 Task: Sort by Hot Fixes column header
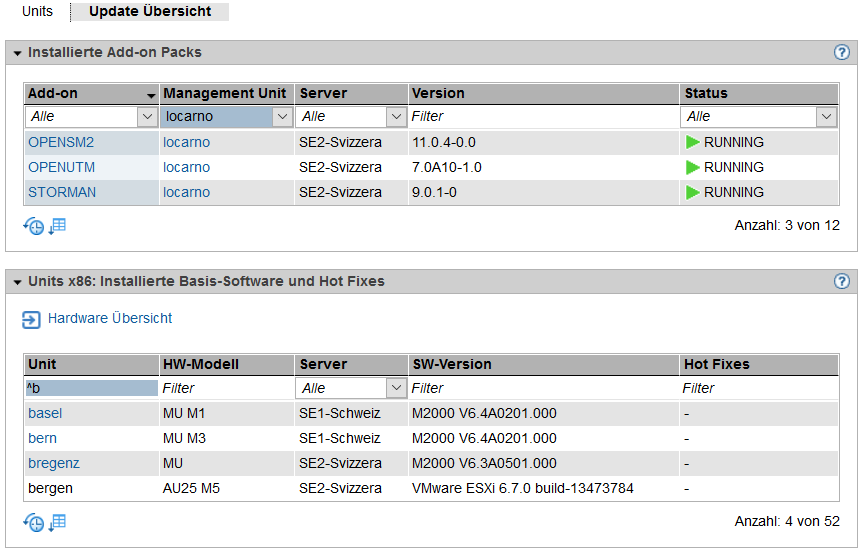click(759, 364)
